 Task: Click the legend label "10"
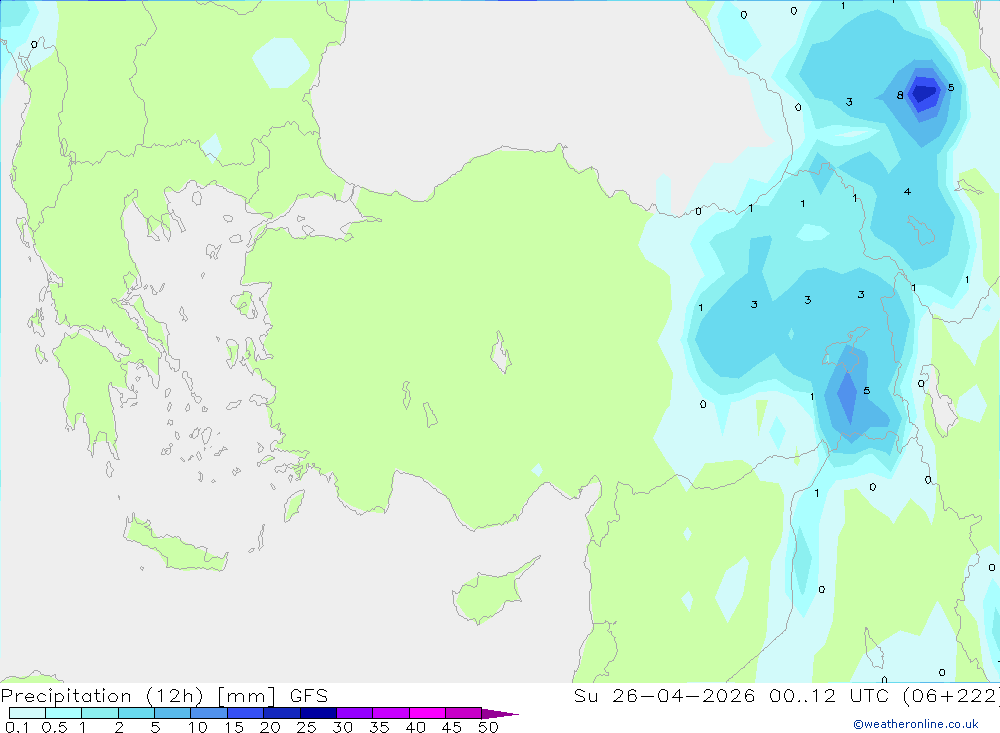coord(198,727)
